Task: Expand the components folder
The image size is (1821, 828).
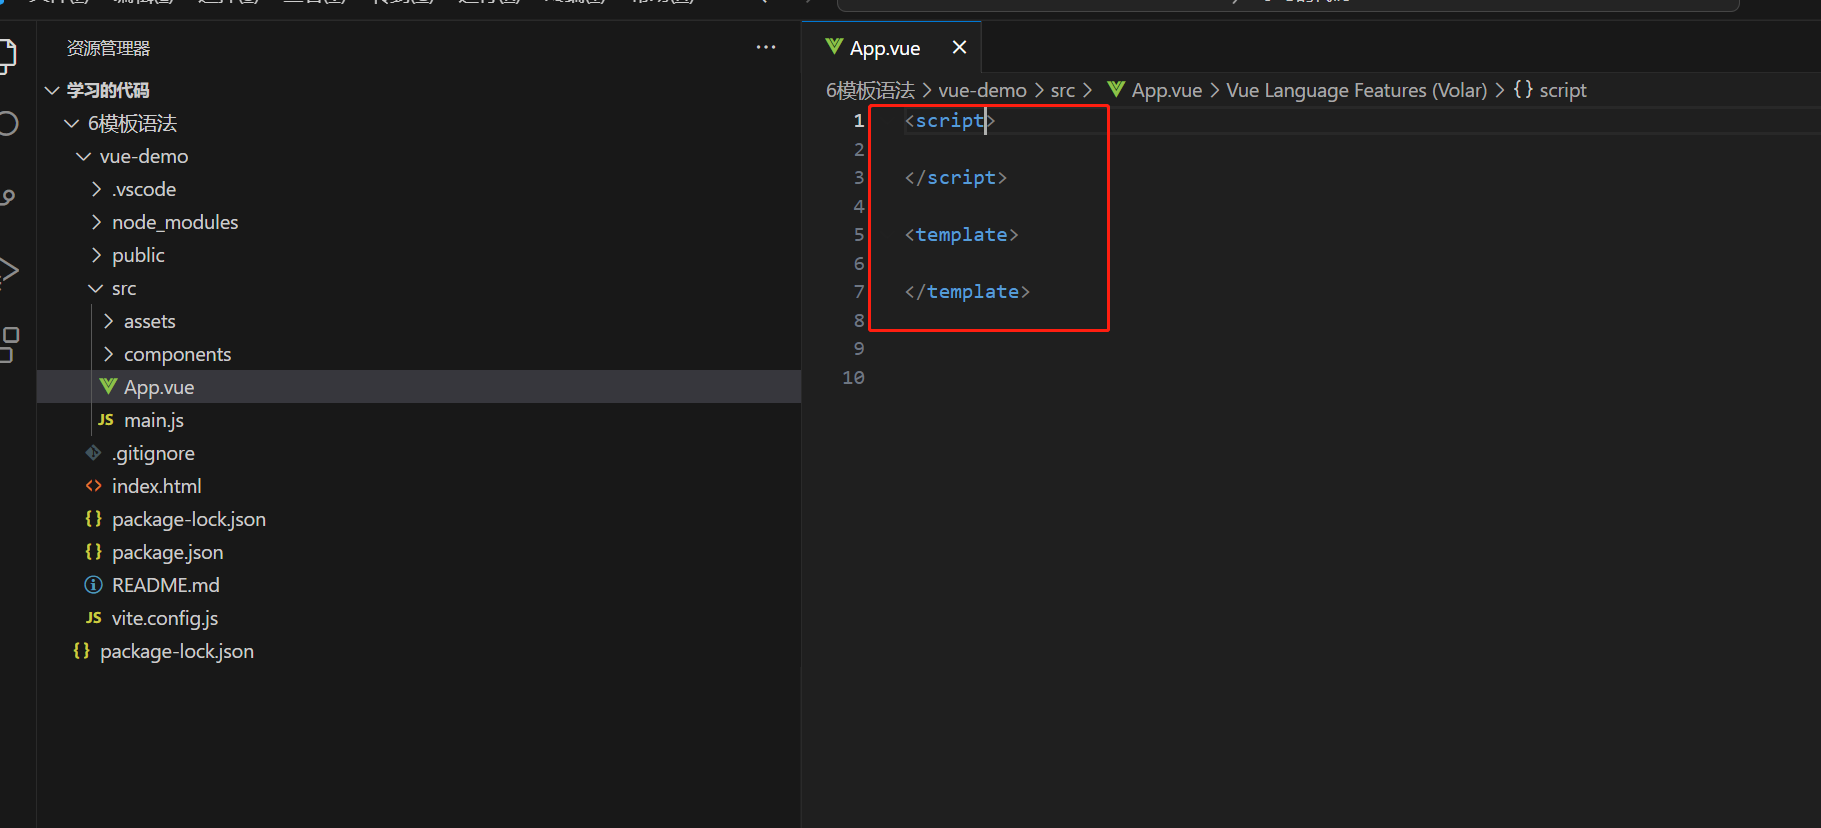Action: point(108,354)
